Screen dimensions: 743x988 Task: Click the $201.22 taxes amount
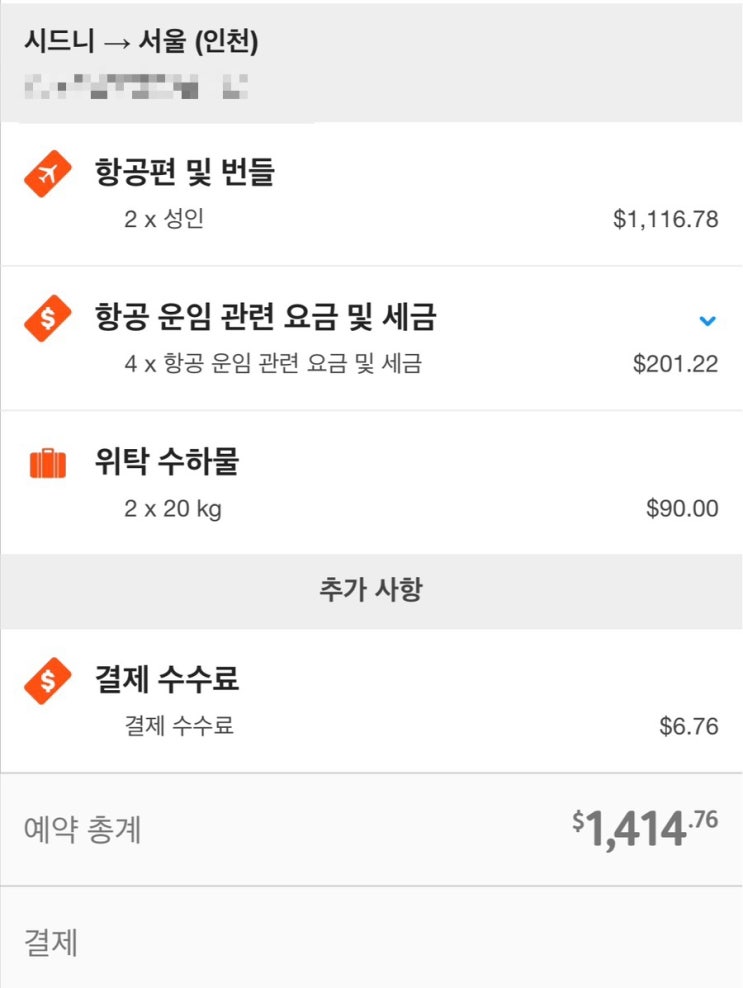[x=675, y=364]
